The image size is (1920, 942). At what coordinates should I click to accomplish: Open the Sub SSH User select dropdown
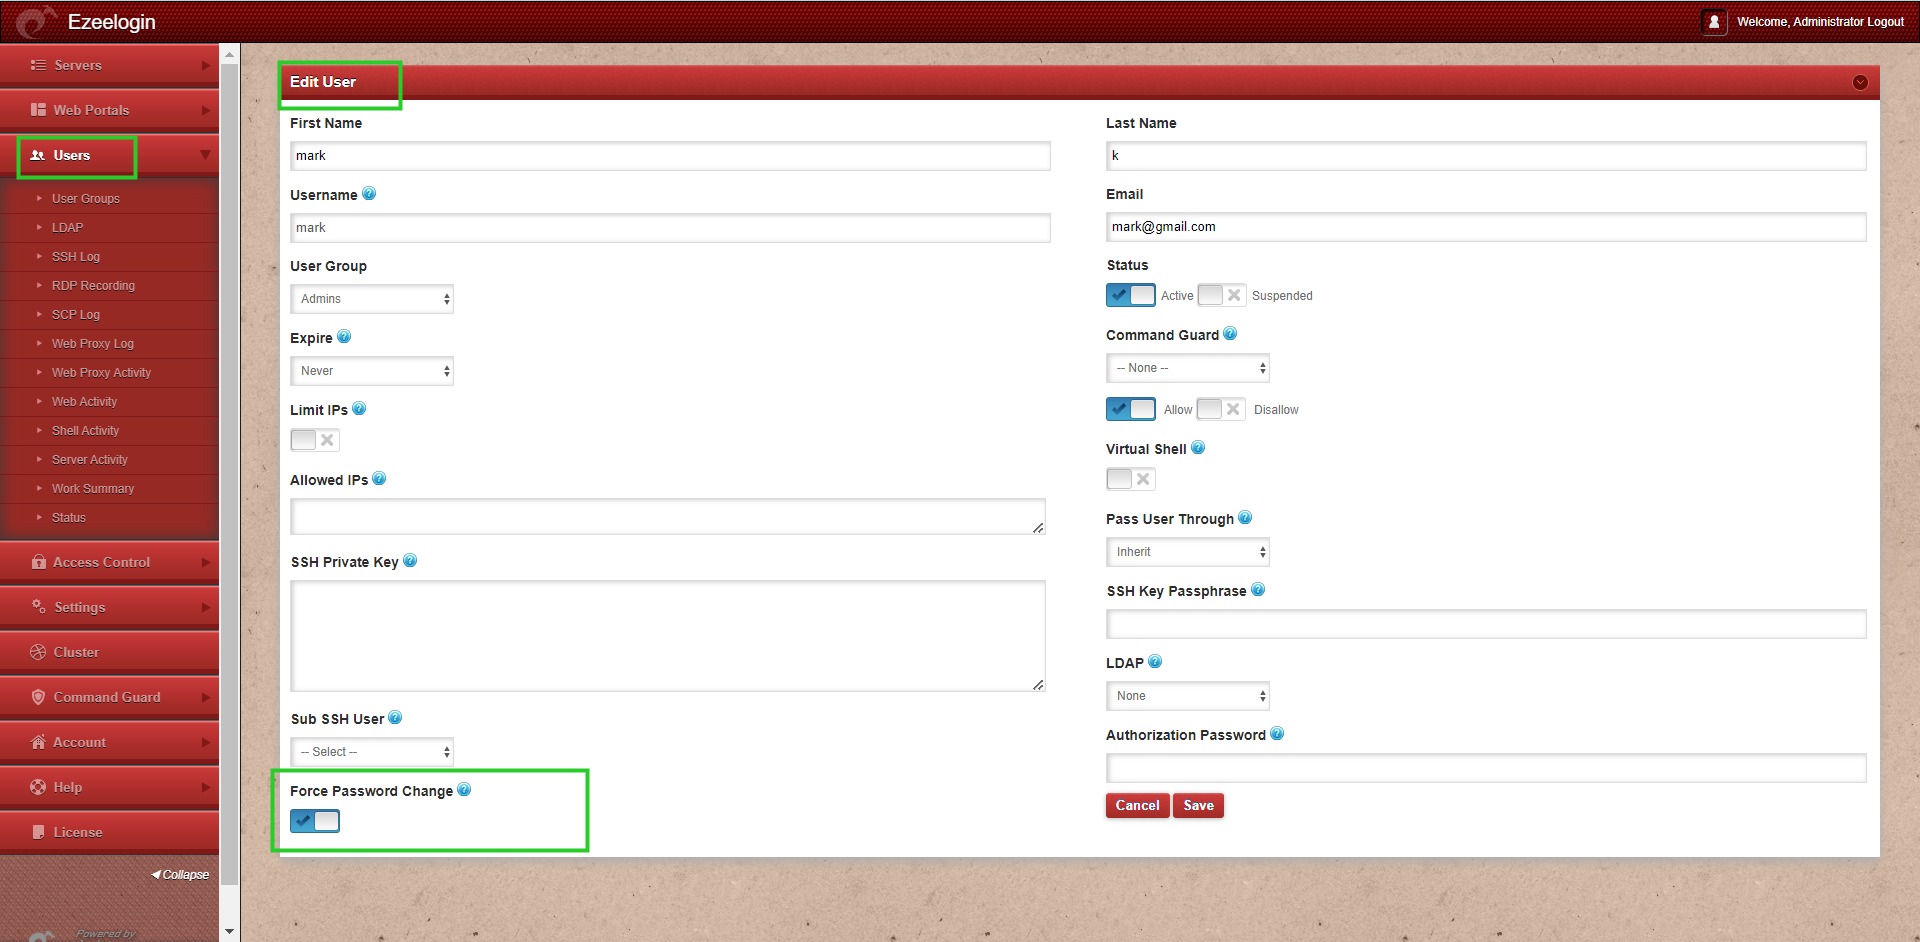[x=372, y=752]
